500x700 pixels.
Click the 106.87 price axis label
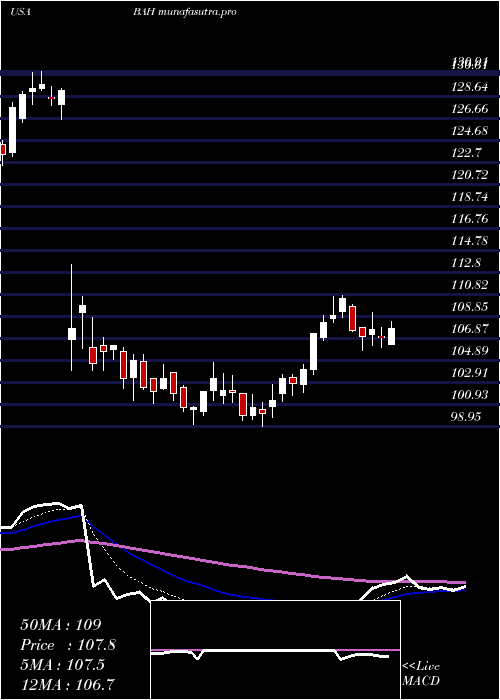[x=470, y=329]
